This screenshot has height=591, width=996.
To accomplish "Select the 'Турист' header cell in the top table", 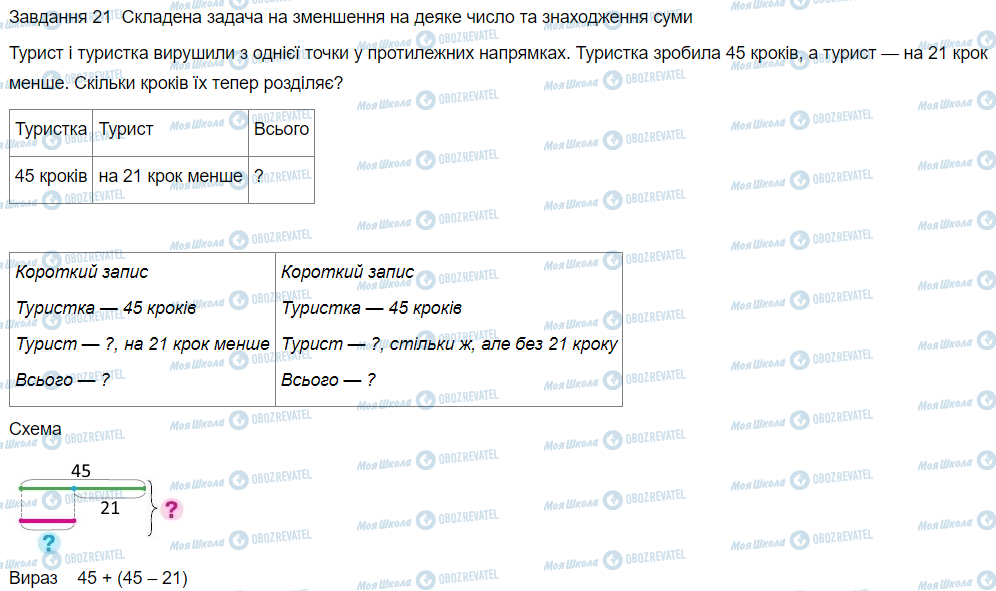I will point(125,129).
